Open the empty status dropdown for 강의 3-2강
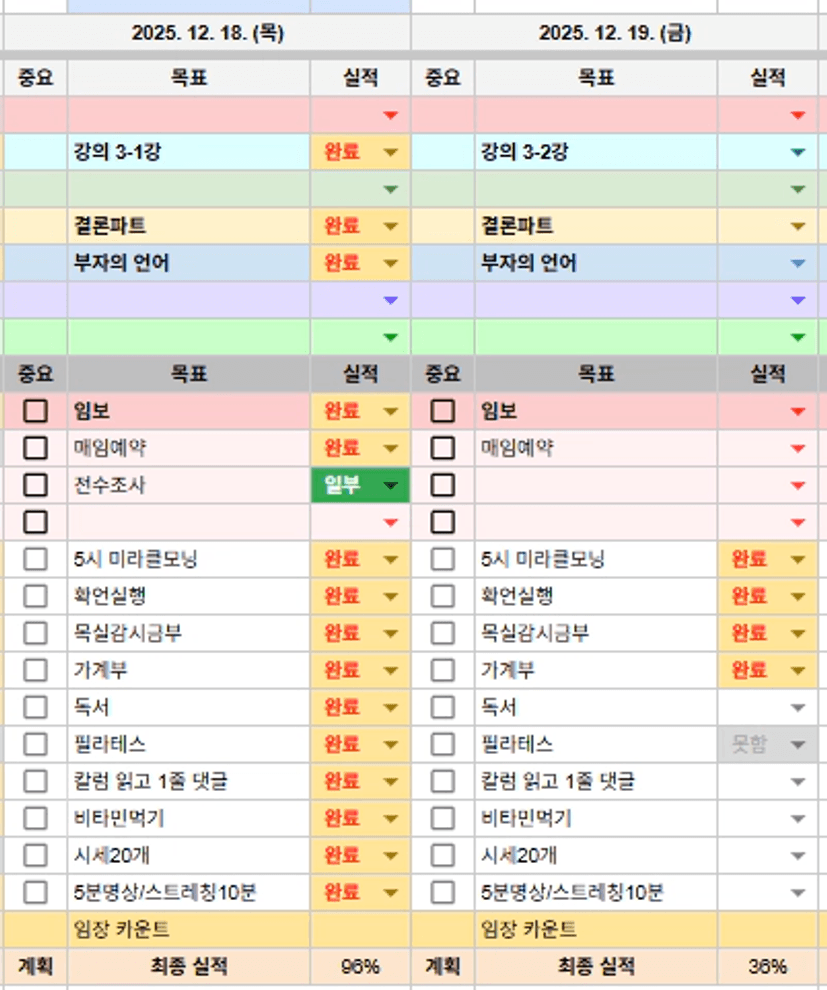This screenshot has width=827, height=990. coord(797,153)
